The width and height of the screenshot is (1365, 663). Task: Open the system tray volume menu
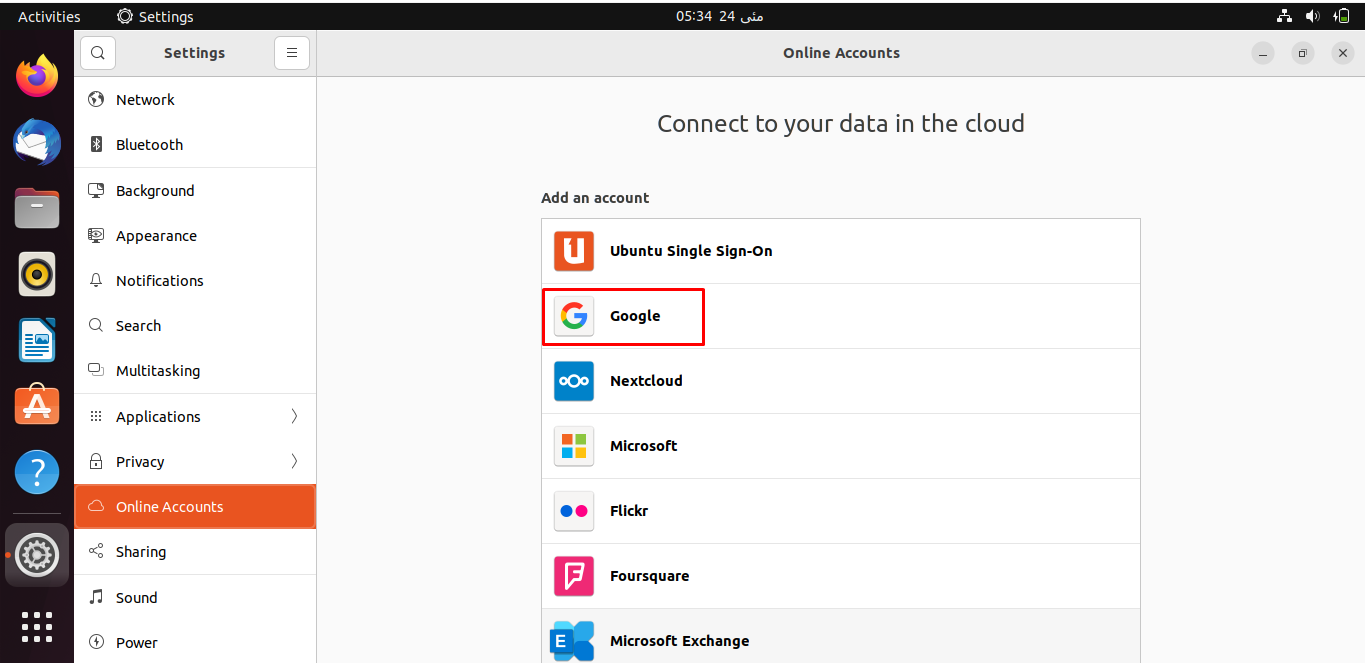[x=1312, y=16]
